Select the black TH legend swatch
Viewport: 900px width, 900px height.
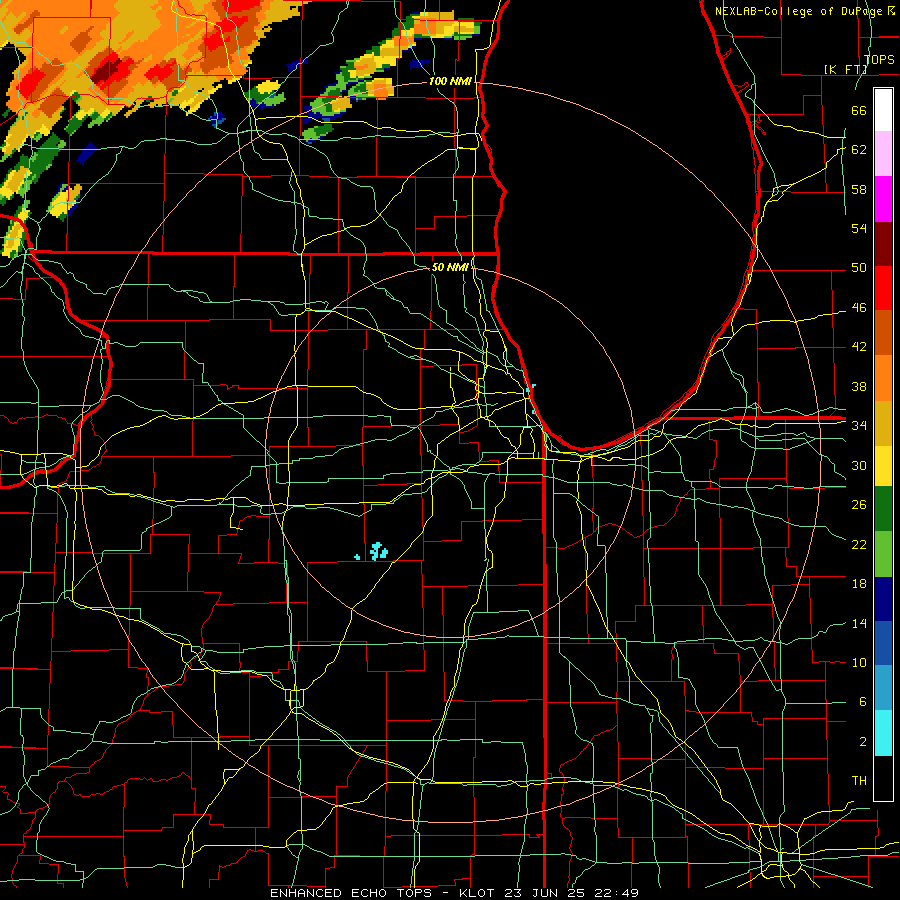pyautogui.click(x=883, y=778)
